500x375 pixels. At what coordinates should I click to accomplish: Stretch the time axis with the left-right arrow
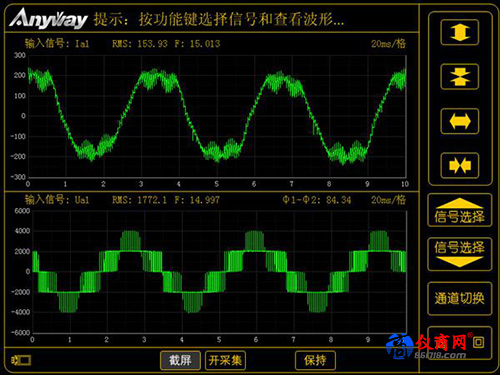460,121
